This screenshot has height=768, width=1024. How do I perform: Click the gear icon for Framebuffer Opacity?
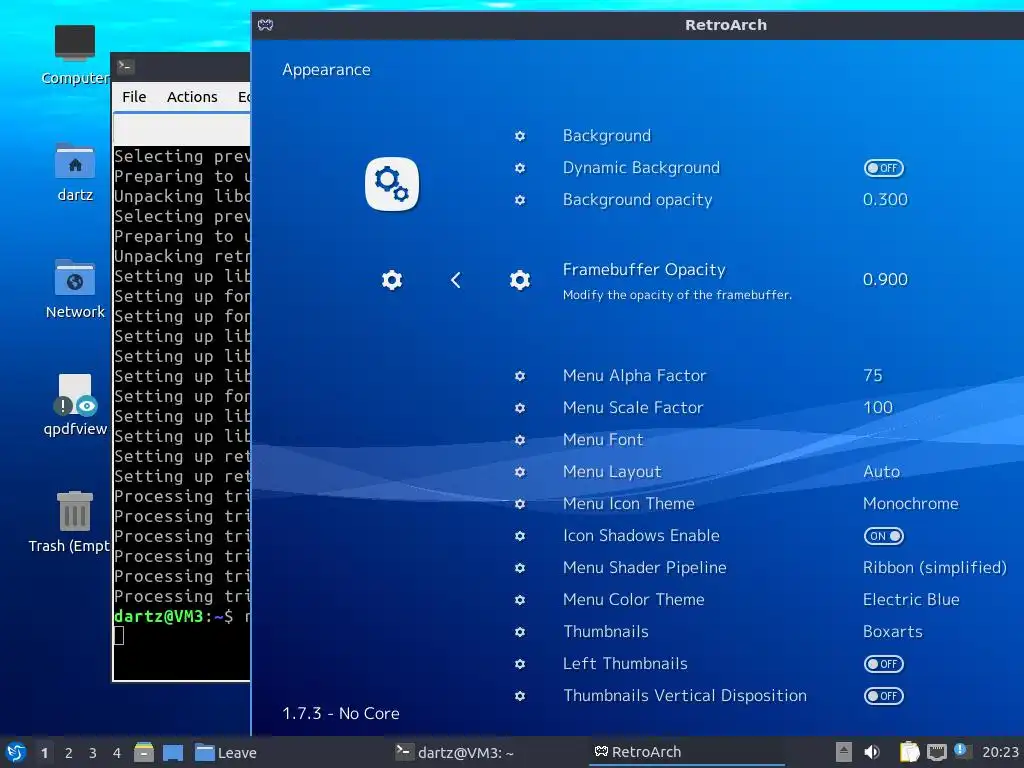[520, 280]
